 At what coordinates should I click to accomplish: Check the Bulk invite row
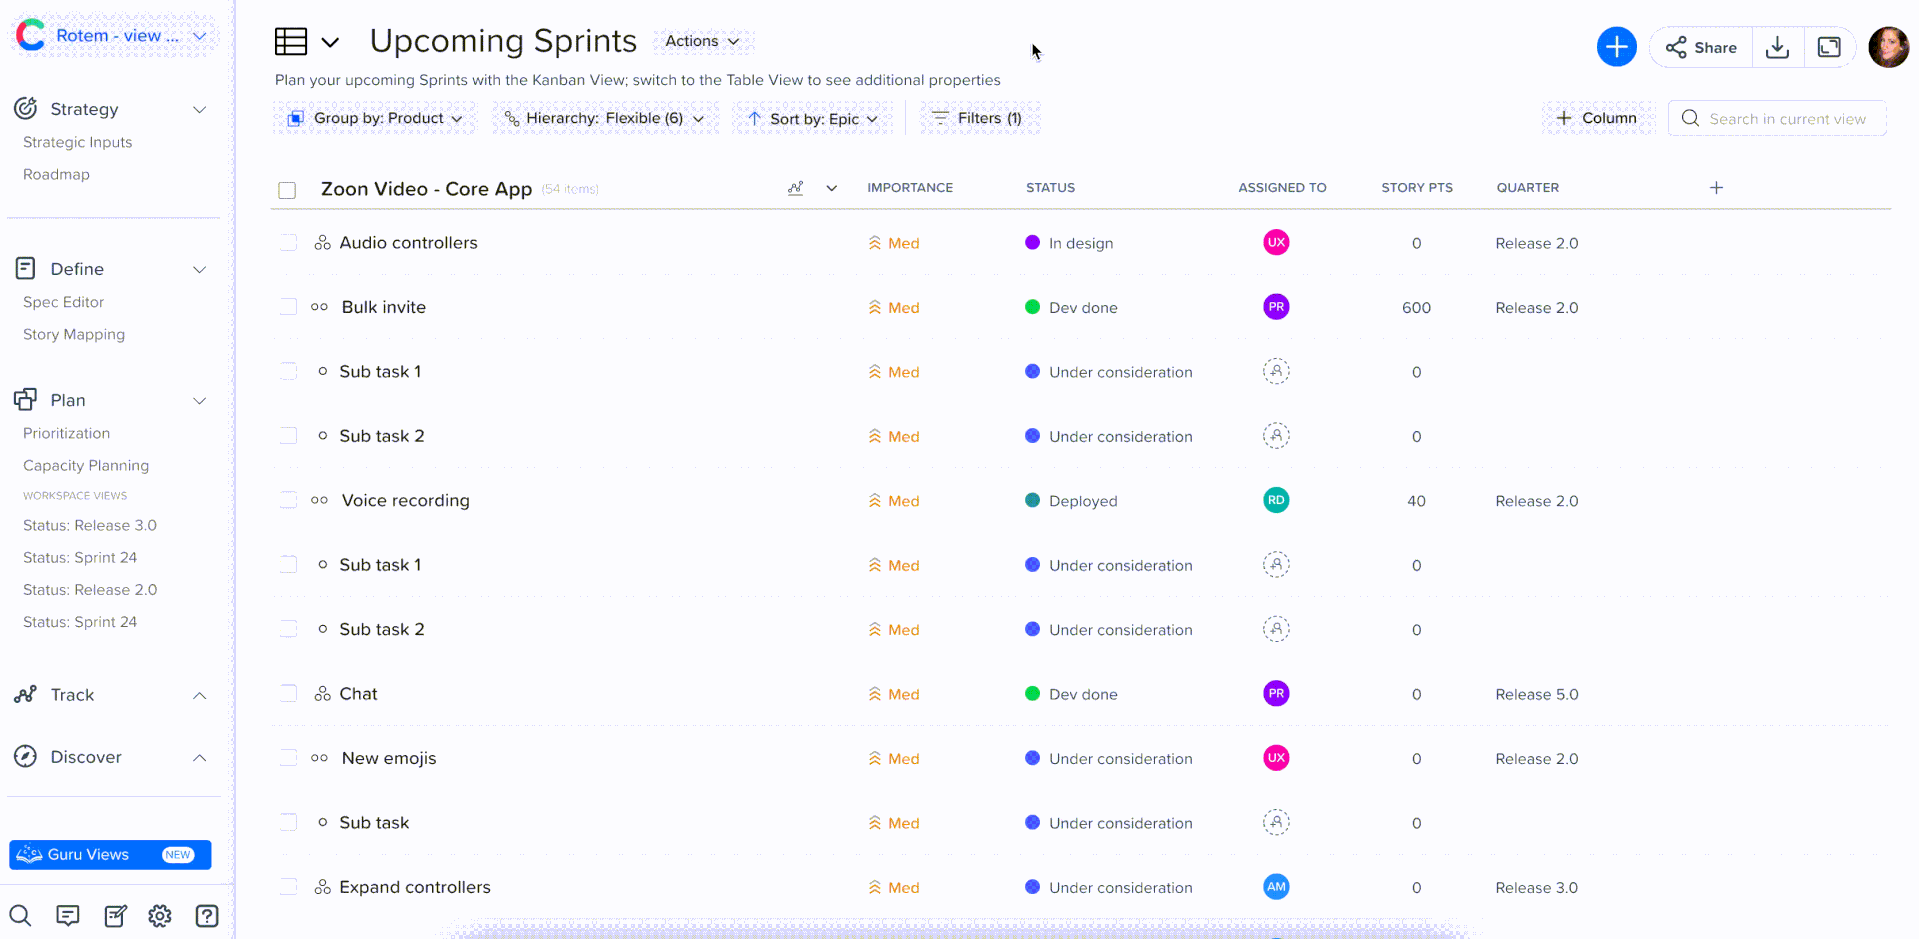(x=289, y=307)
